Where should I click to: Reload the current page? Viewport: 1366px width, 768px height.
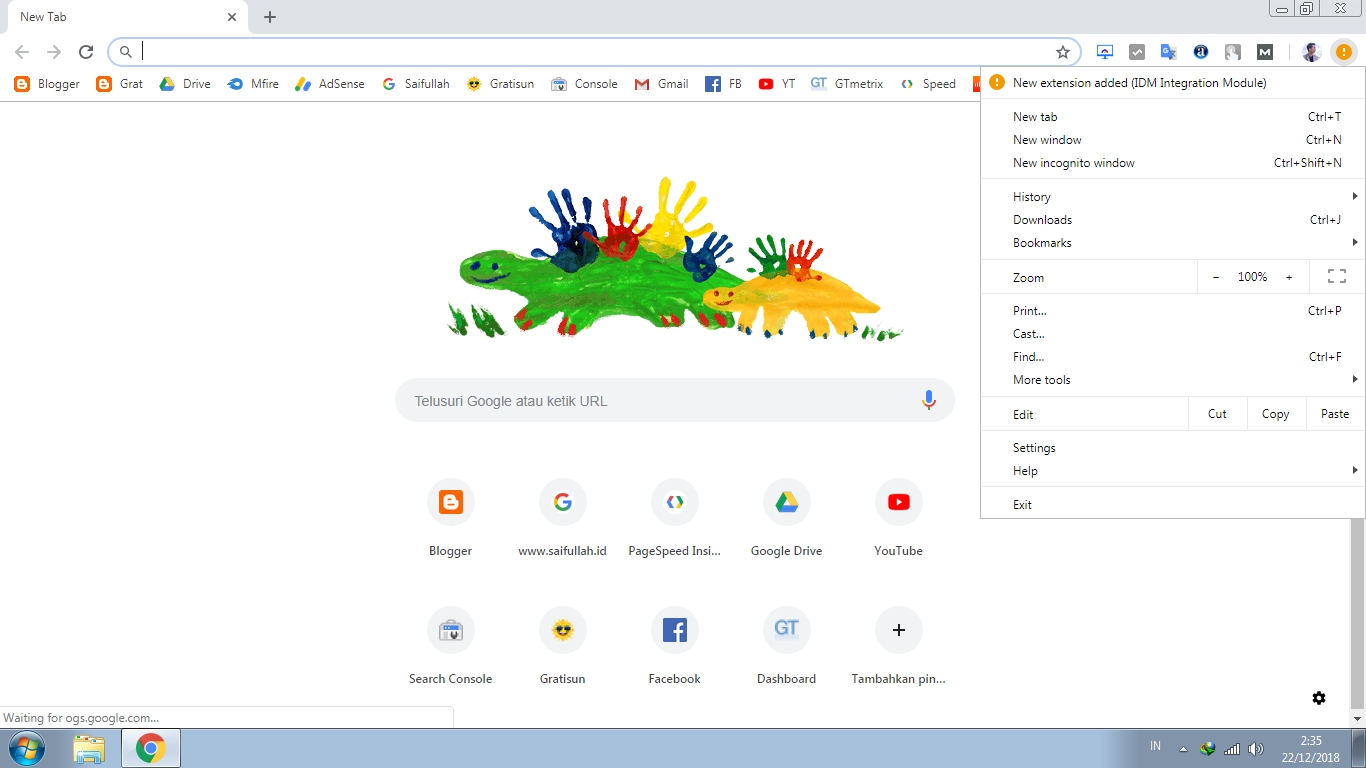tap(86, 52)
